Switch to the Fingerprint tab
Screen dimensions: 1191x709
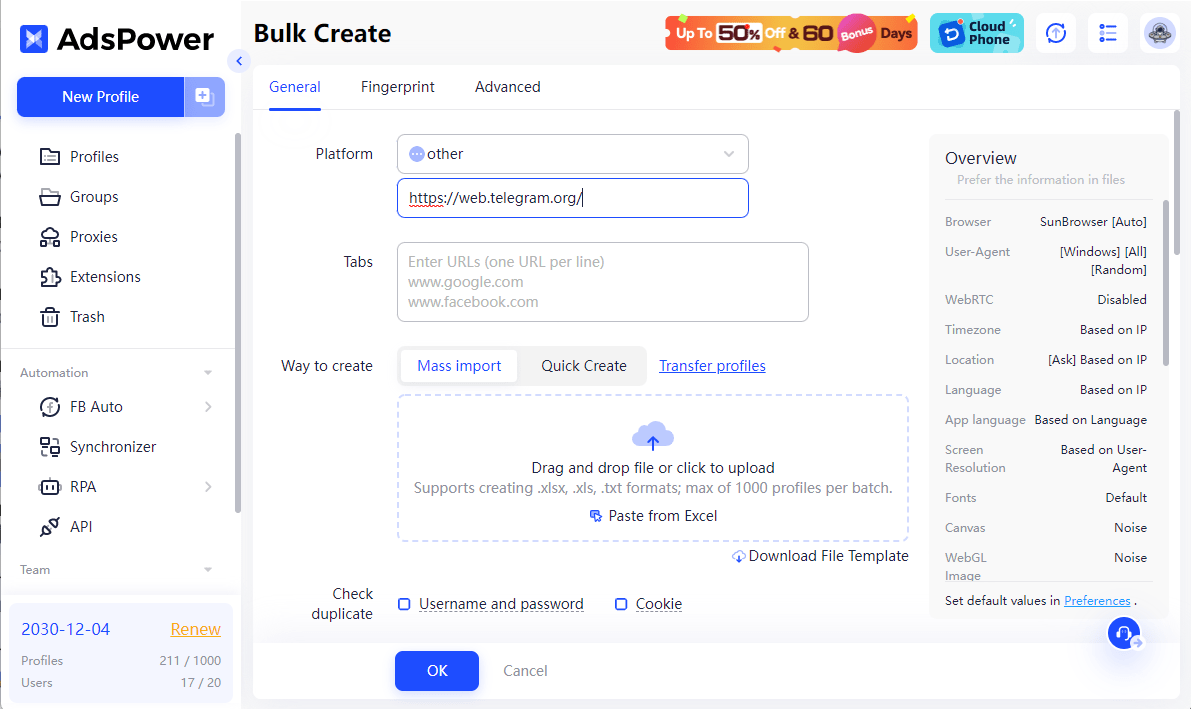click(397, 87)
